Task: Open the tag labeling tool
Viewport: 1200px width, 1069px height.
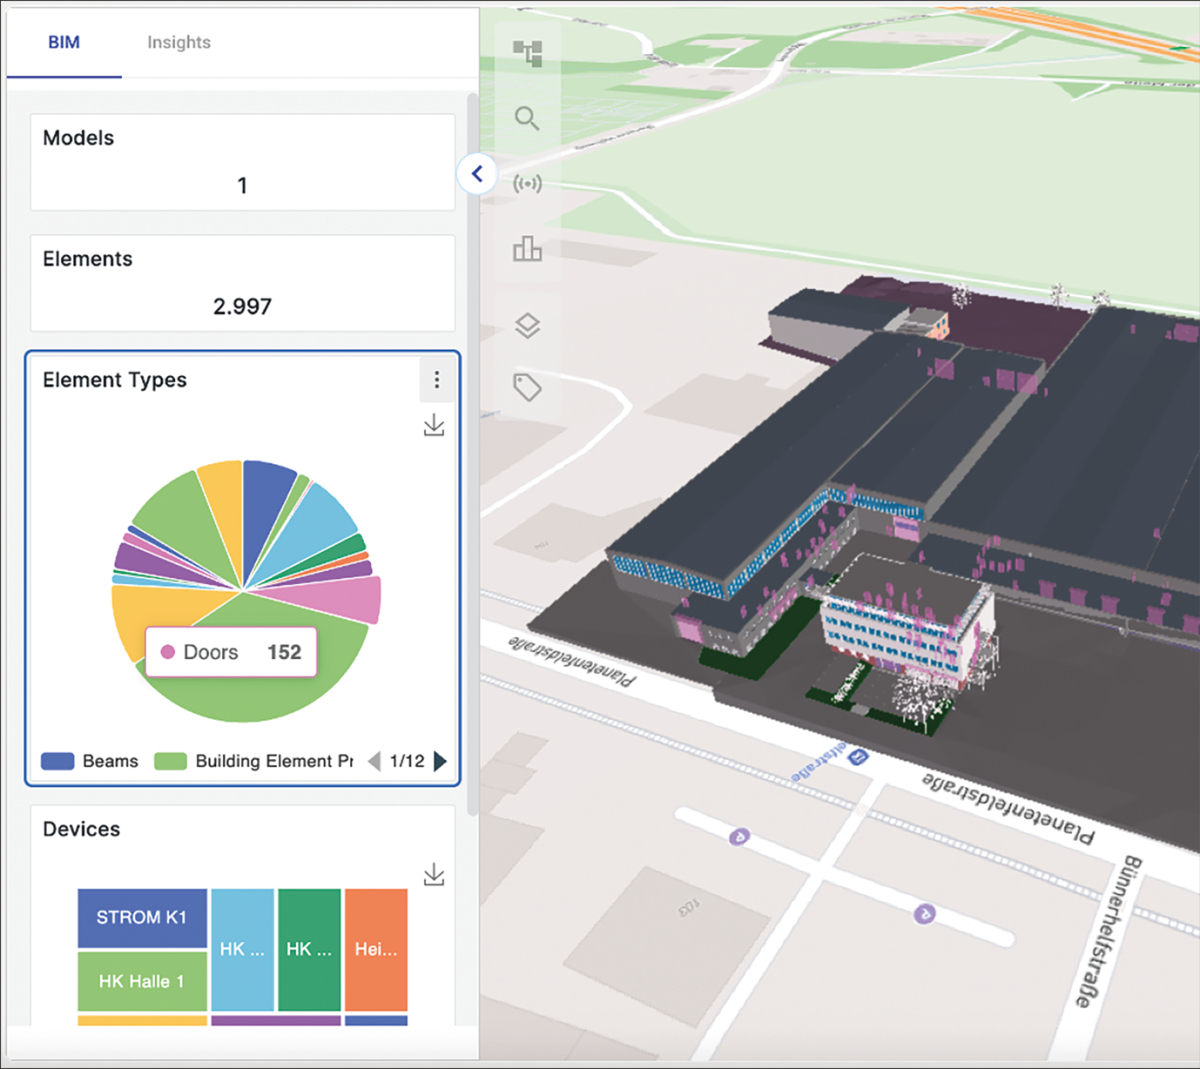Action: (x=527, y=389)
